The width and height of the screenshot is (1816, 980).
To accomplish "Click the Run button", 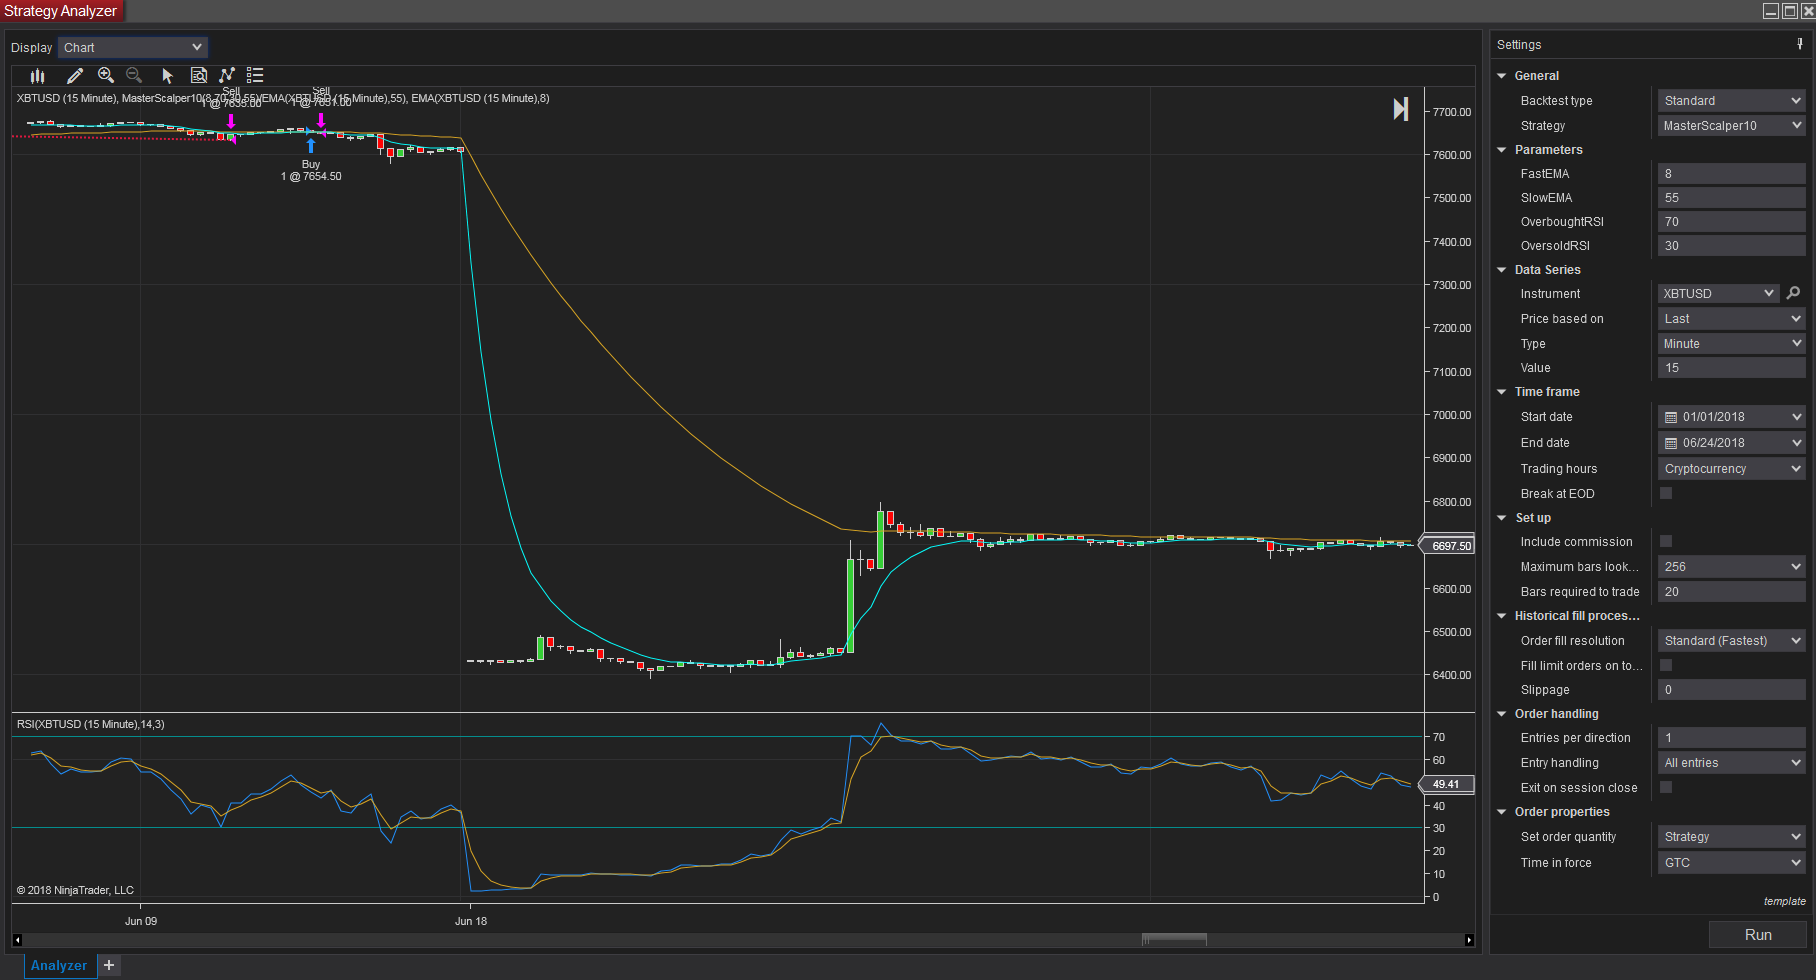I will pos(1758,935).
